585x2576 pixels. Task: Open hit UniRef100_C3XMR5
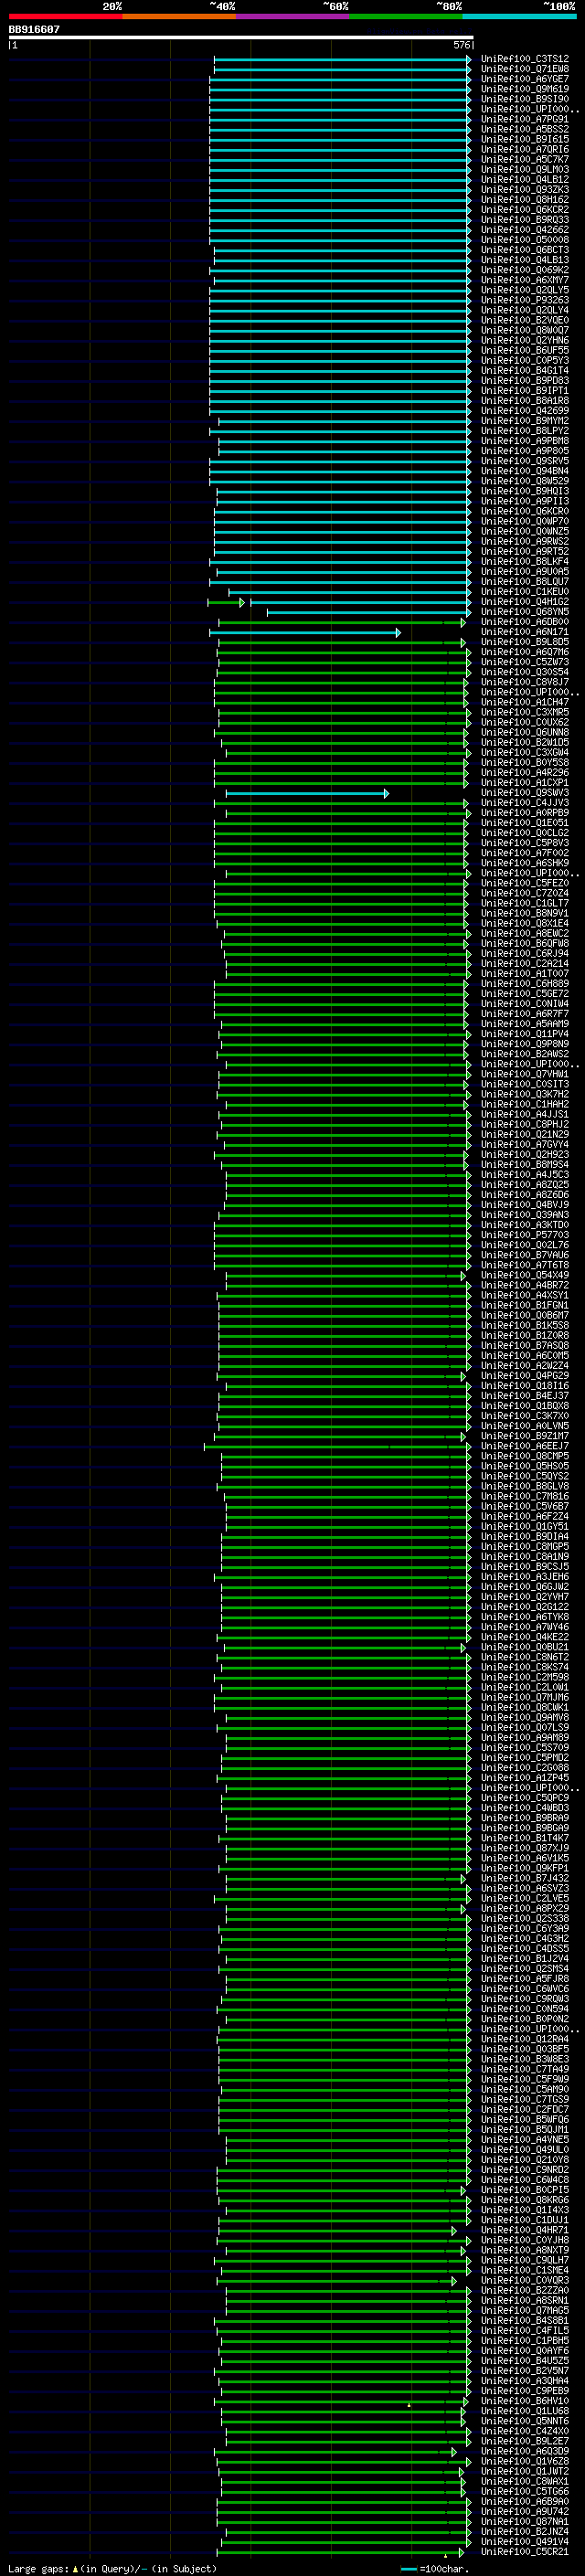pyautogui.click(x=524, y=712)
